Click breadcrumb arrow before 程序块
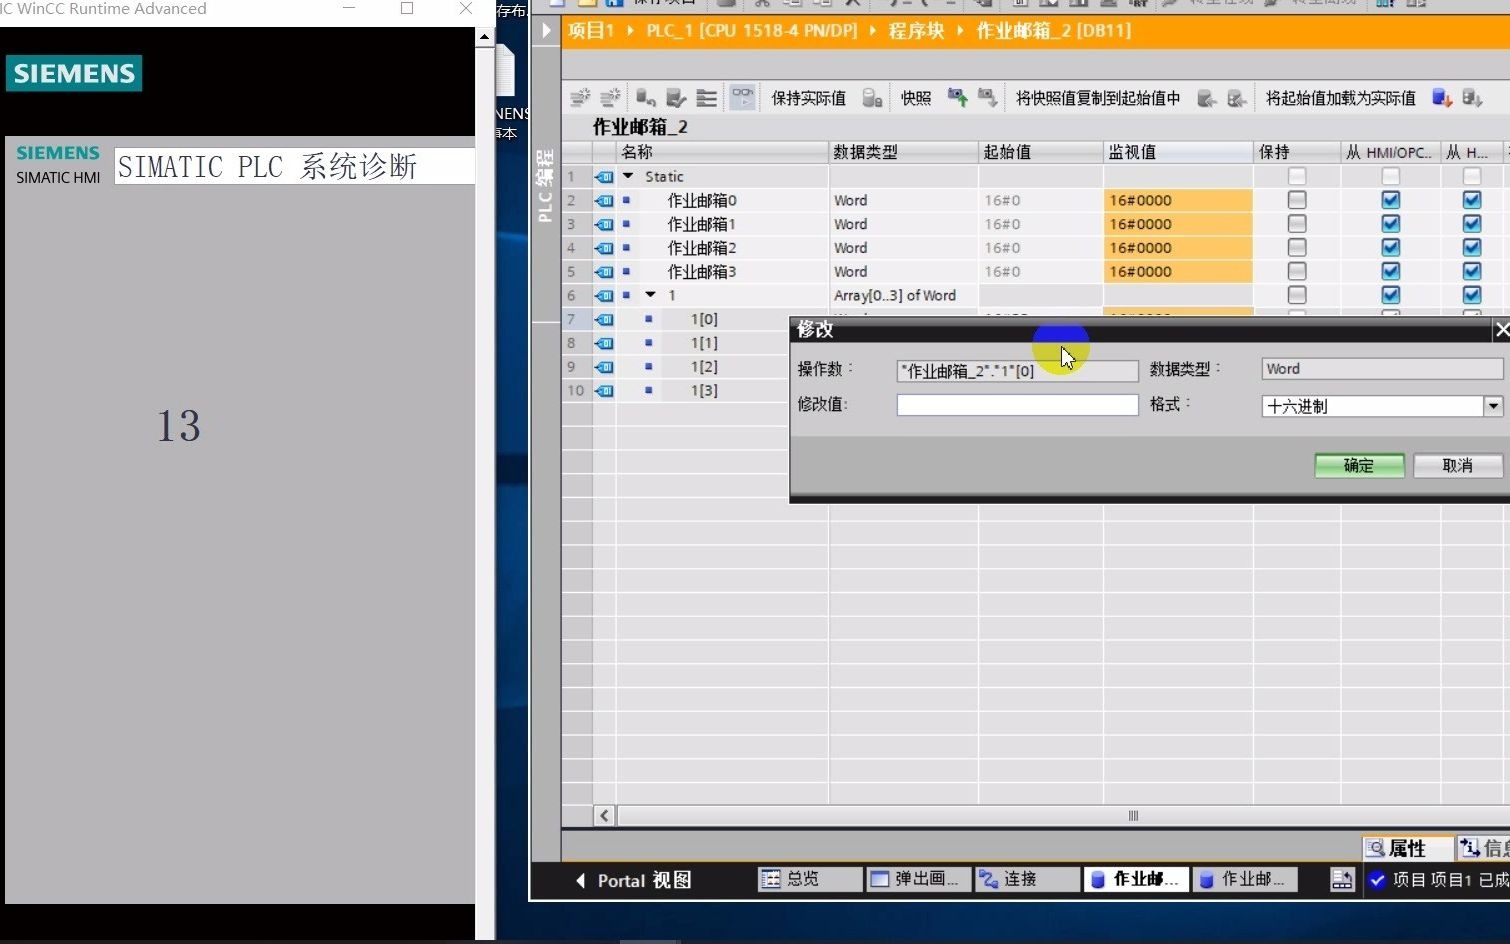The image size is (1510, 944). [x=872, y=31]
